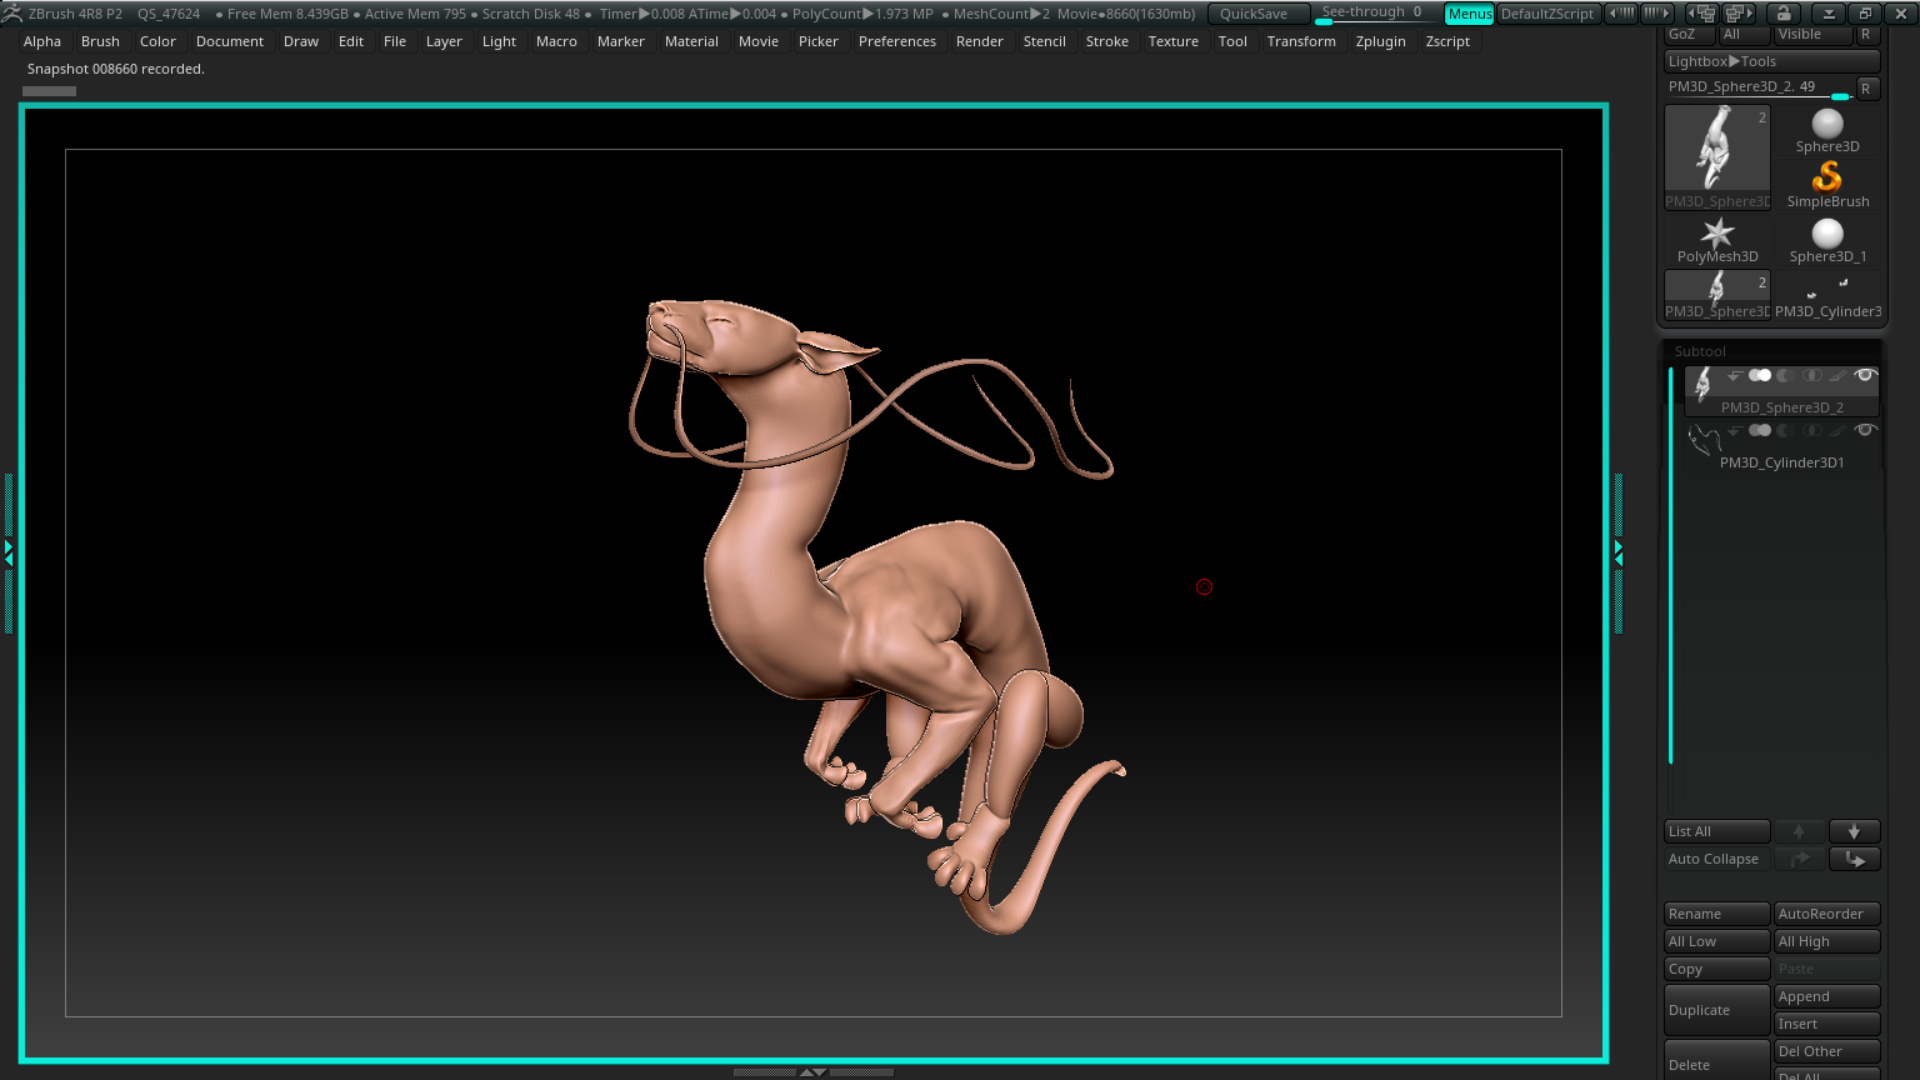Screen dimensions: 1920x1080
Task: Open the Brush menu
Action: (x=100, y=41)
